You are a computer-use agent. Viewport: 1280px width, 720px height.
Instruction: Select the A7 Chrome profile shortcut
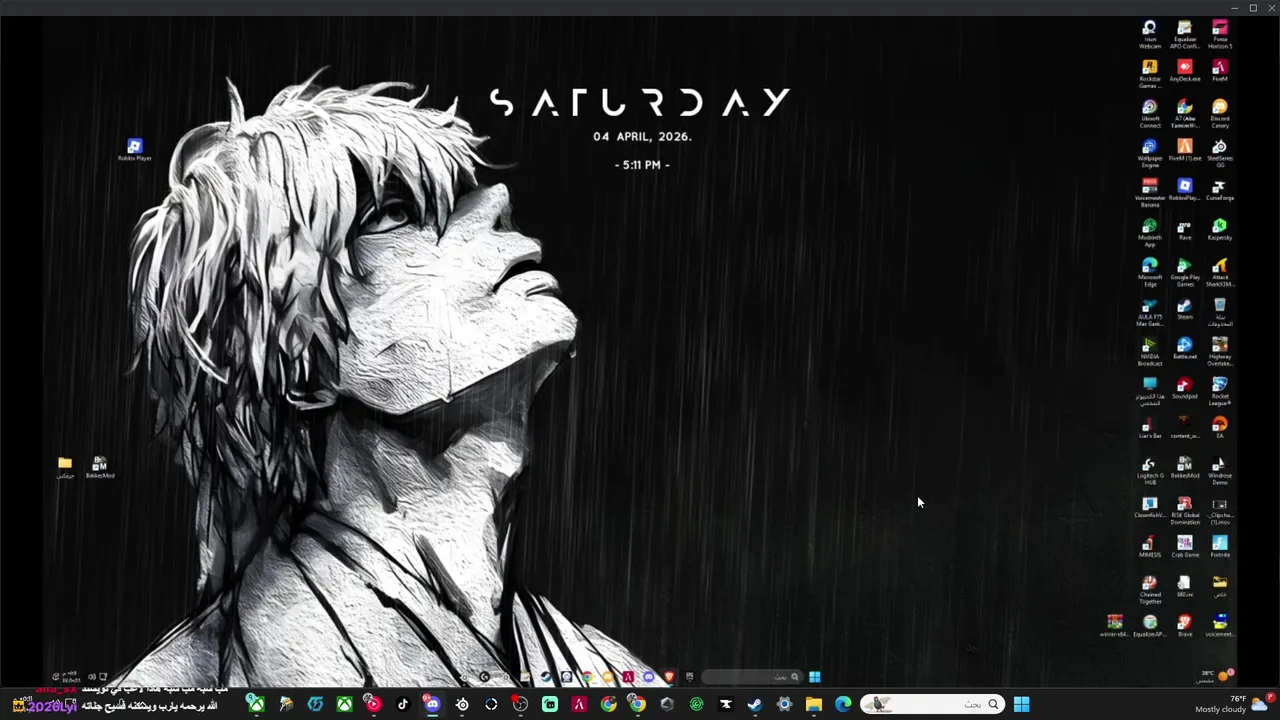pos(1185,114)
